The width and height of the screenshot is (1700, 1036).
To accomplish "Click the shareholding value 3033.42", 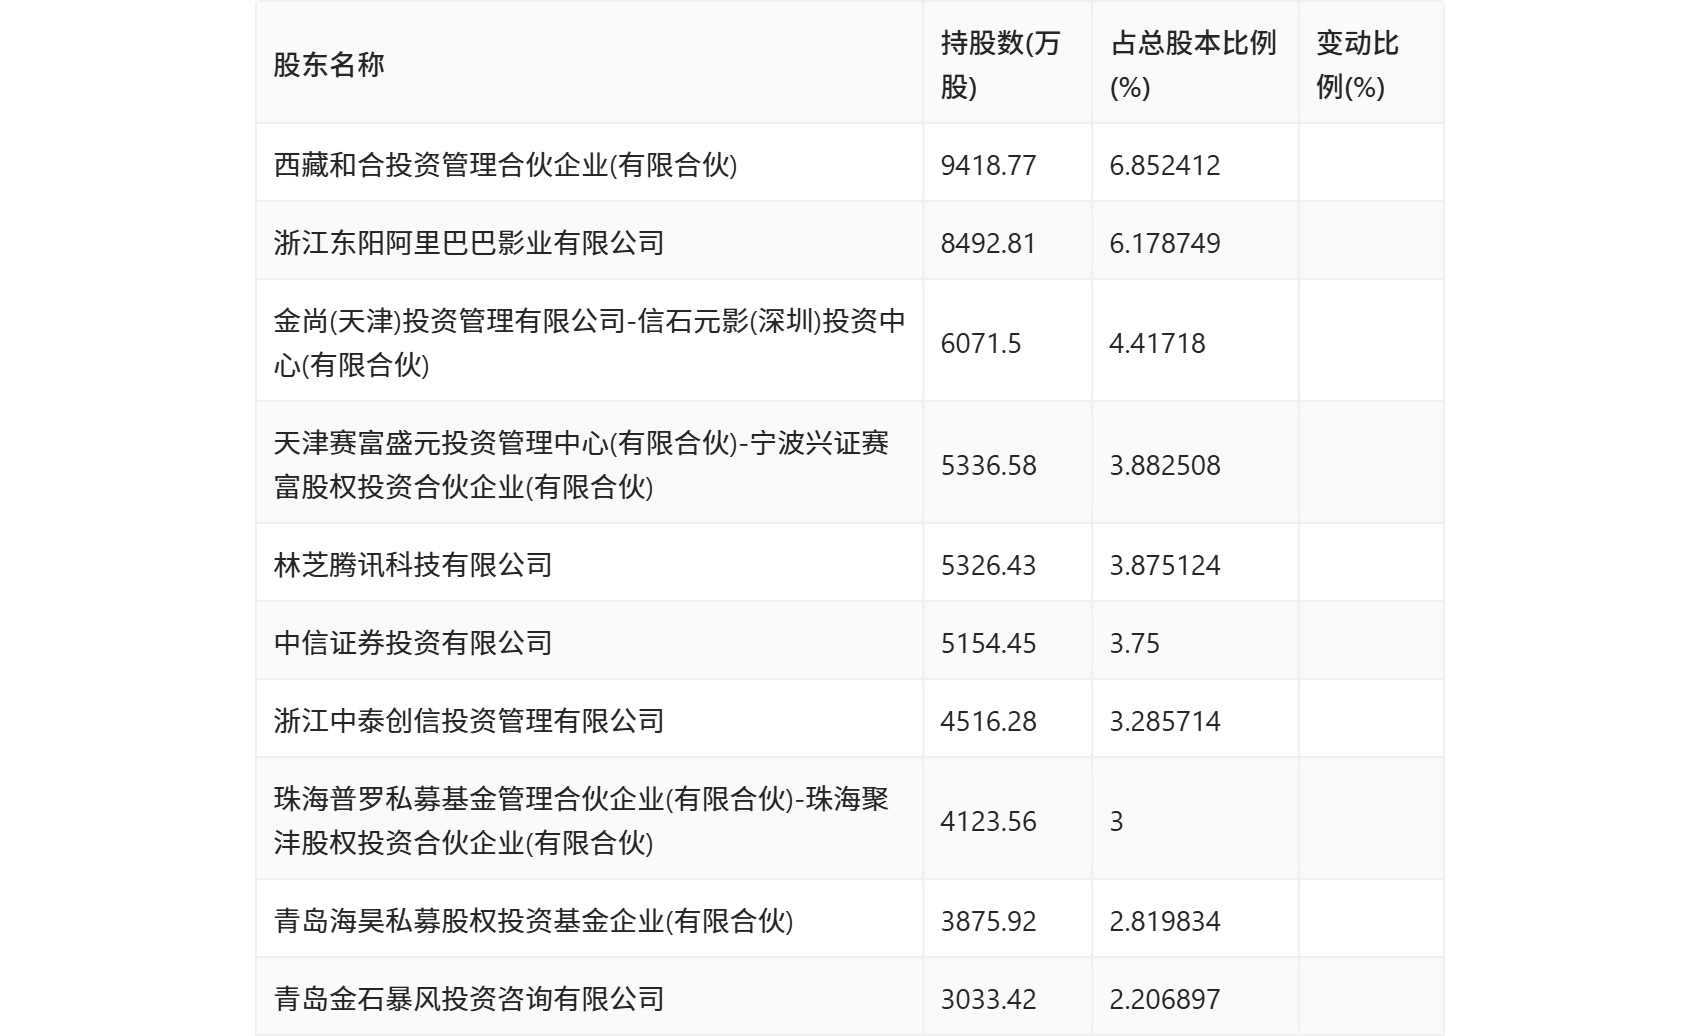I will click(x=988, y=999).
